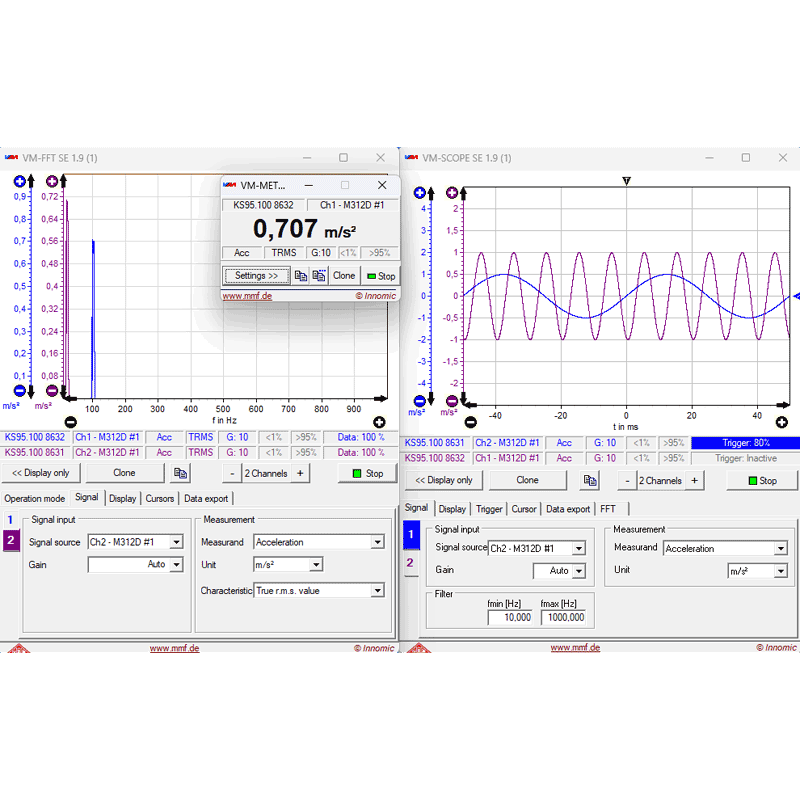800x800 pixels.
Task: Click copy icon beside Clone in scope window
Action: 589,481
